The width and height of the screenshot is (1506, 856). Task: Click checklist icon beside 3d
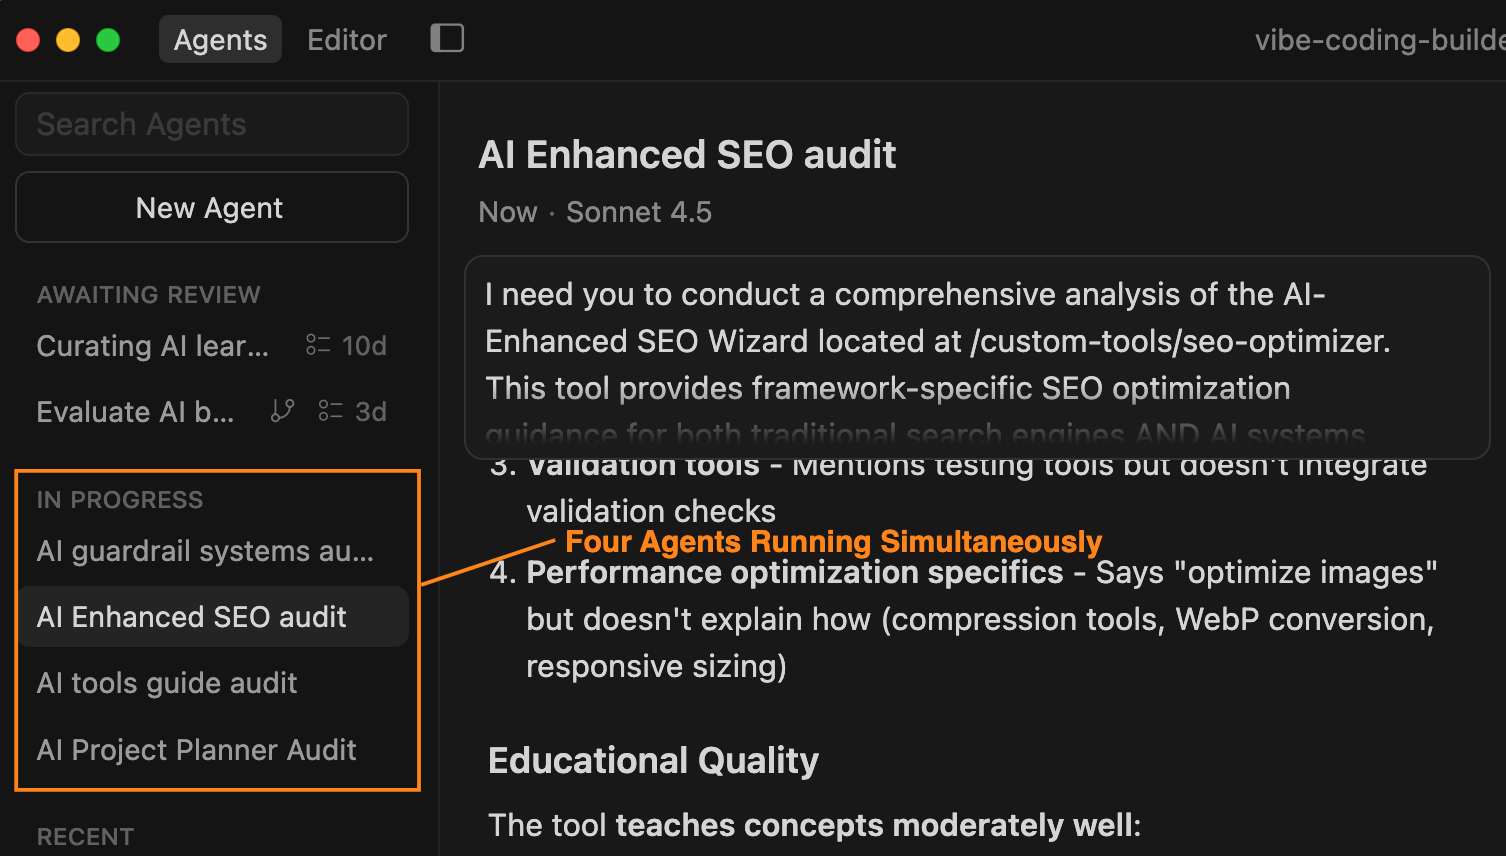pyautogui.click(x=330, y=411)
